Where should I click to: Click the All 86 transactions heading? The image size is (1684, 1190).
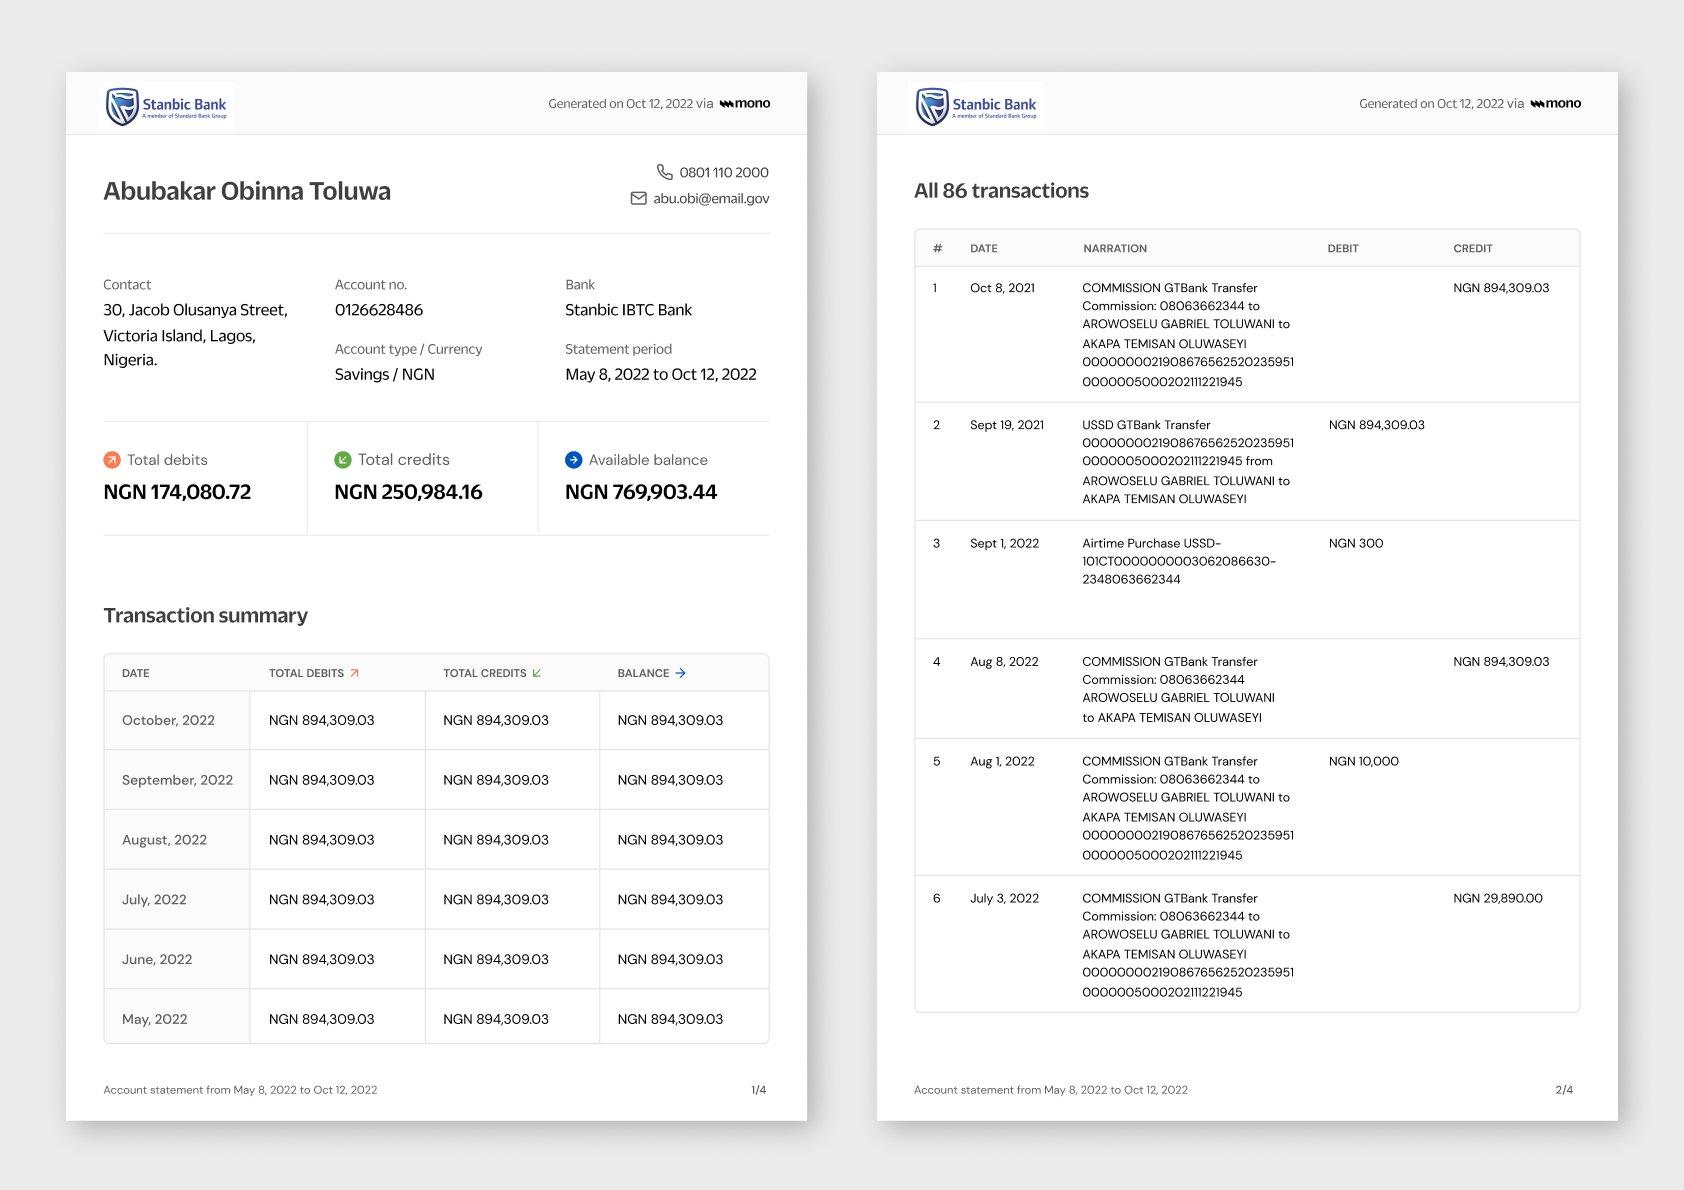click(1001, 191)
